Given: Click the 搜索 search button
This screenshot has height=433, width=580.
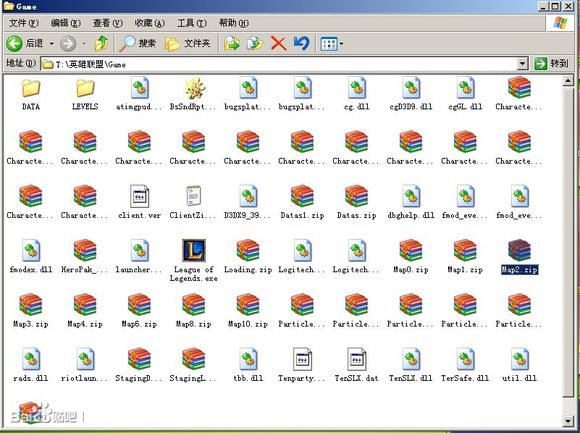Looking at the screenshot, I should tap(137, 44).
